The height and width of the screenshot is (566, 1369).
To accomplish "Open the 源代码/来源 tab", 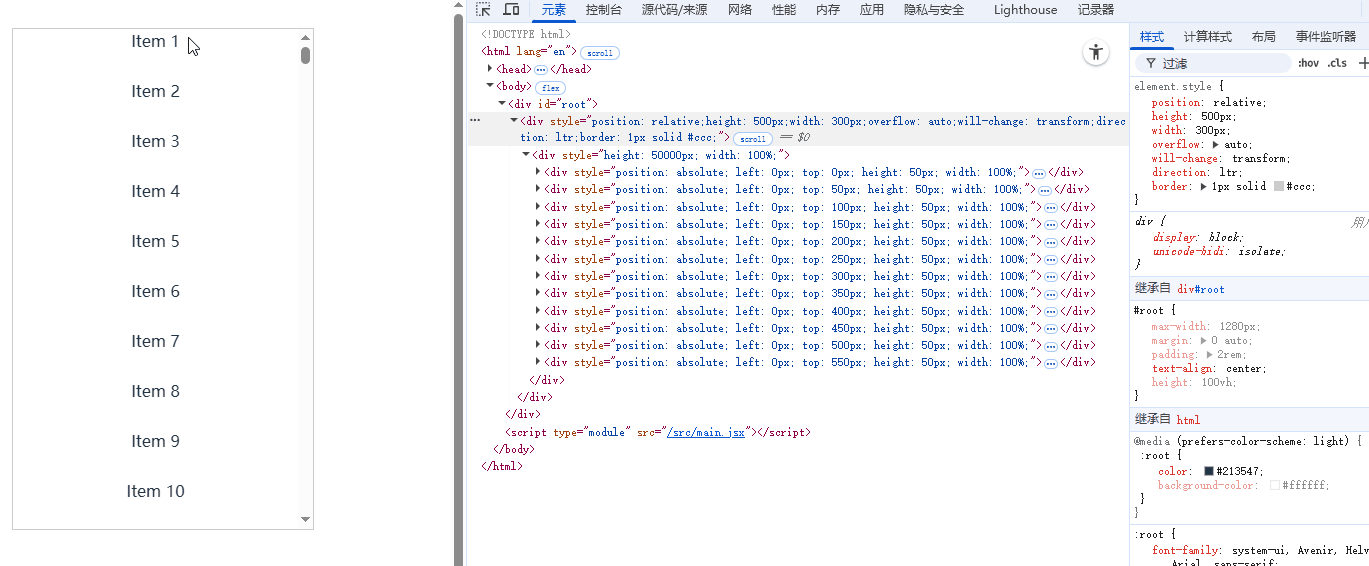I will [x=675, y=10].
